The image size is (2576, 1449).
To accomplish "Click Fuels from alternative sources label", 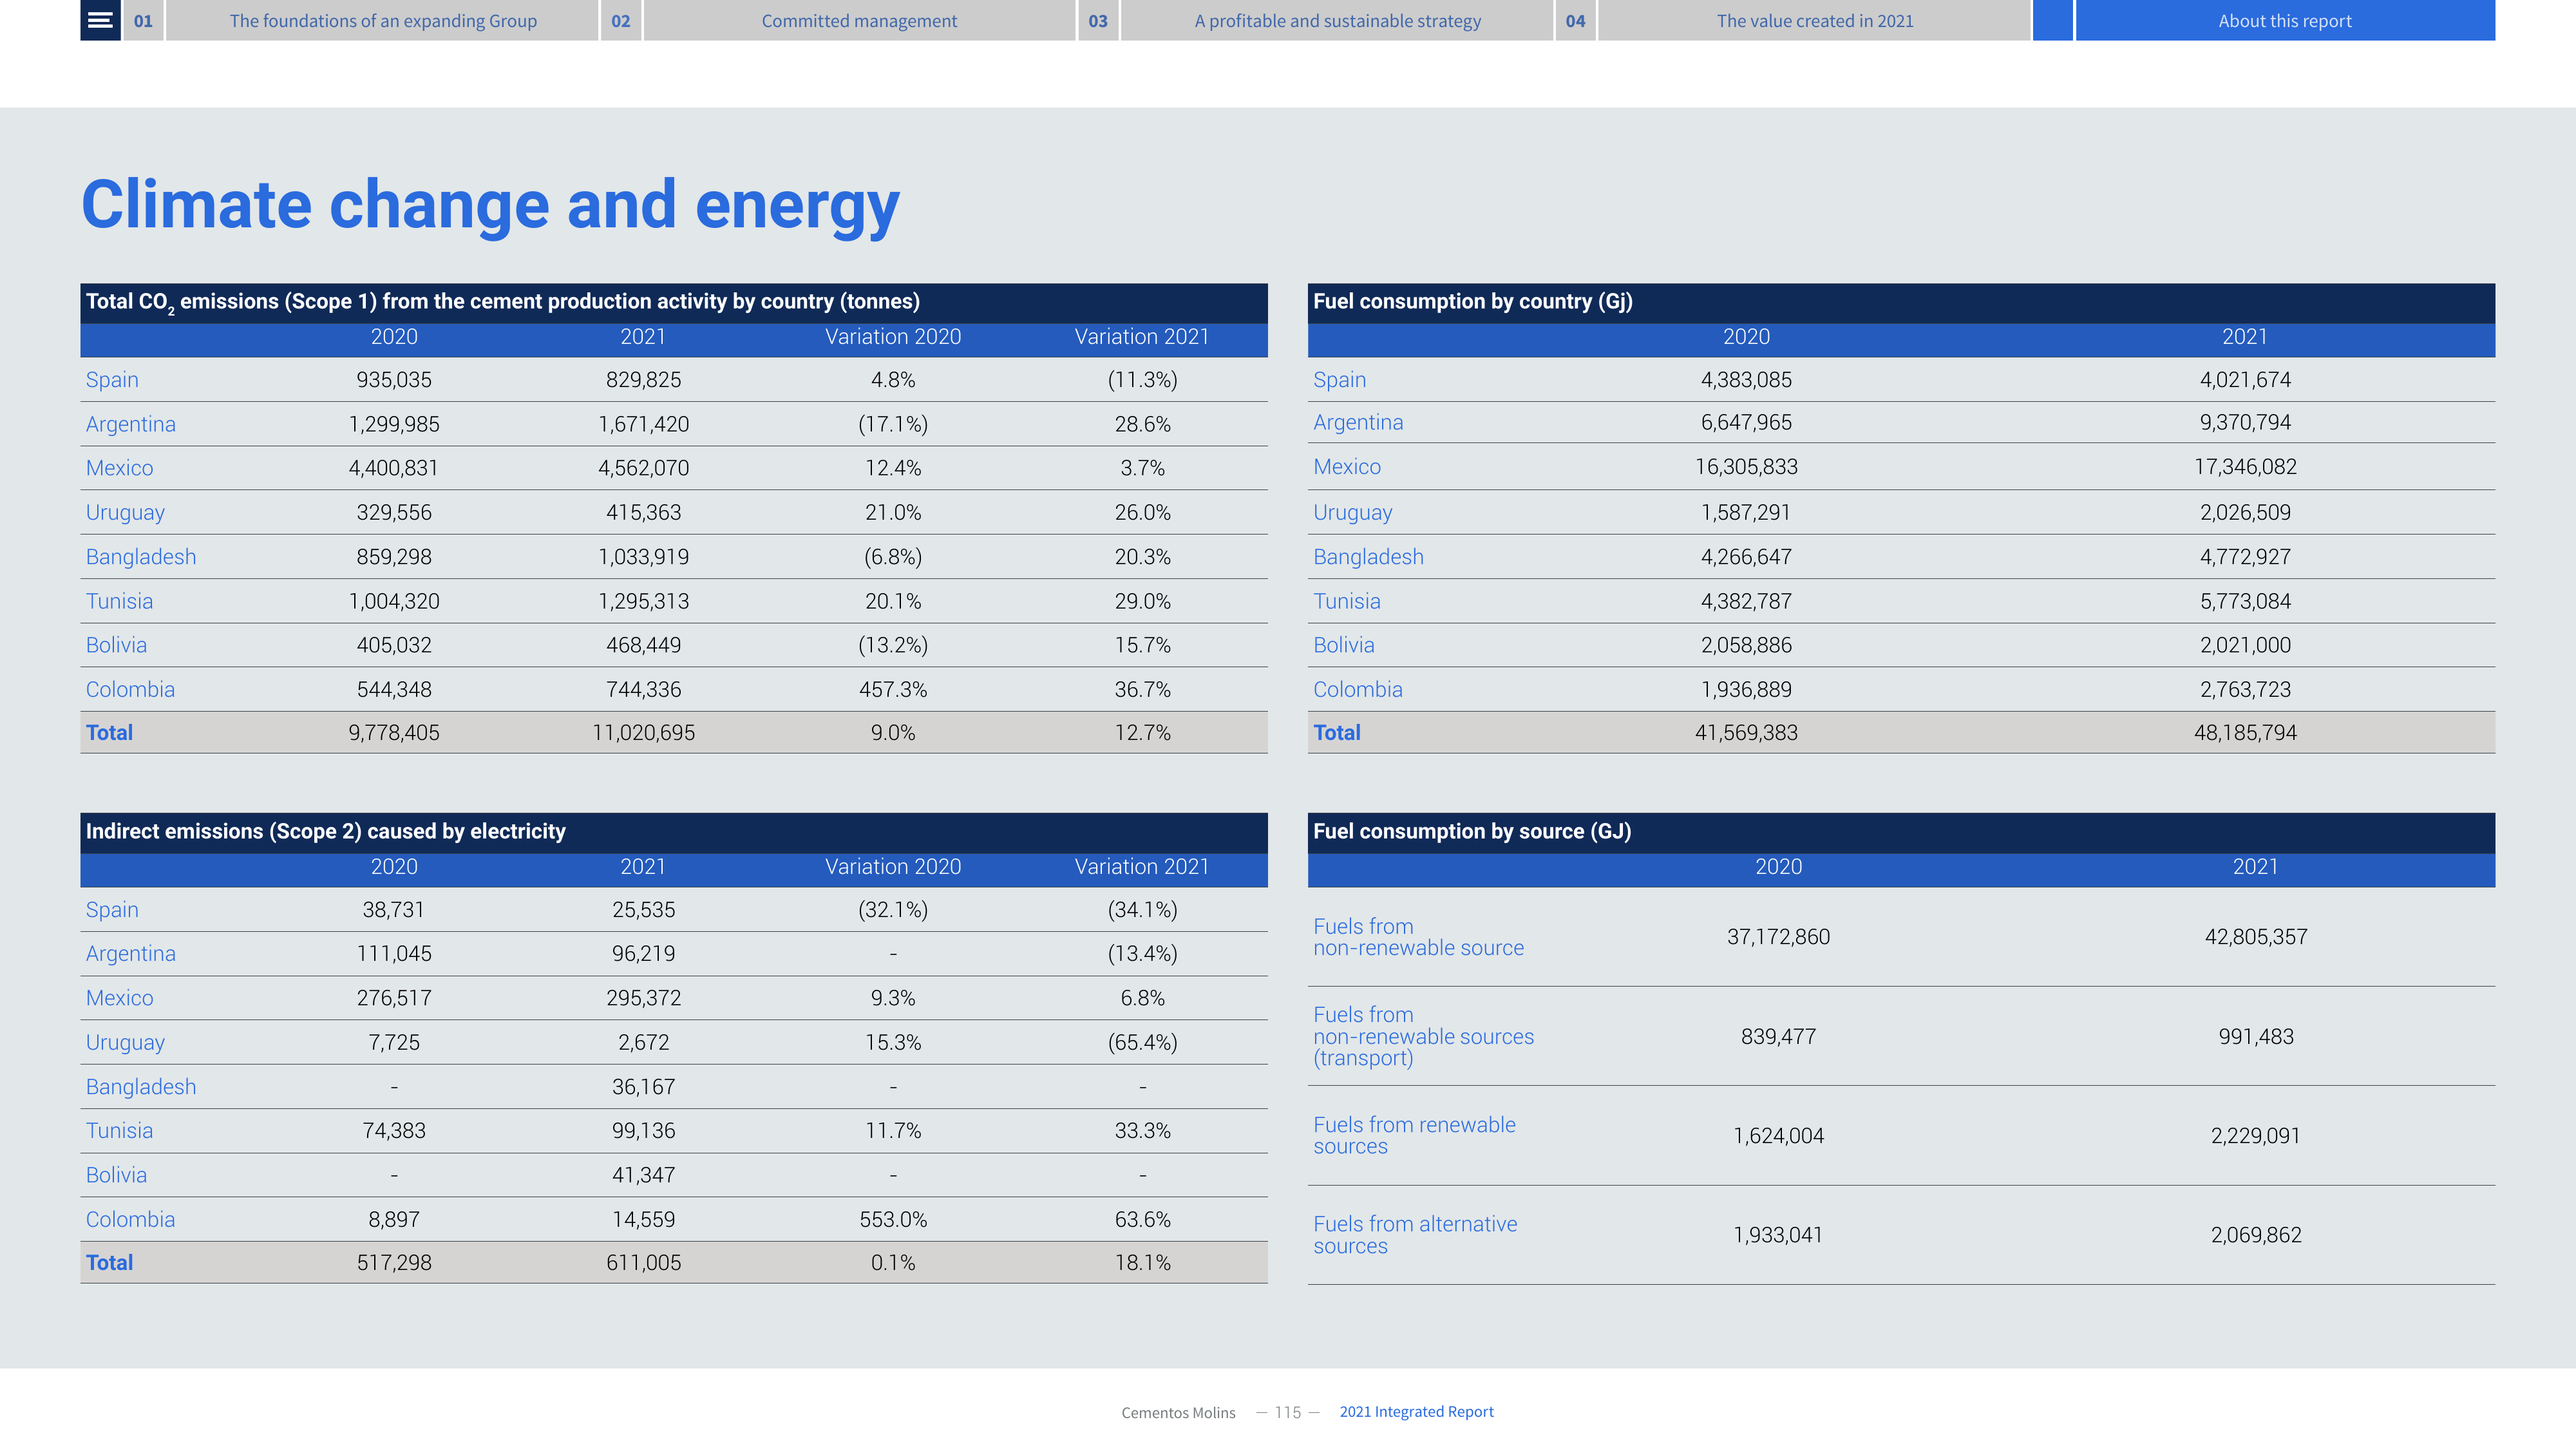I will (x=1415, y=1235).
